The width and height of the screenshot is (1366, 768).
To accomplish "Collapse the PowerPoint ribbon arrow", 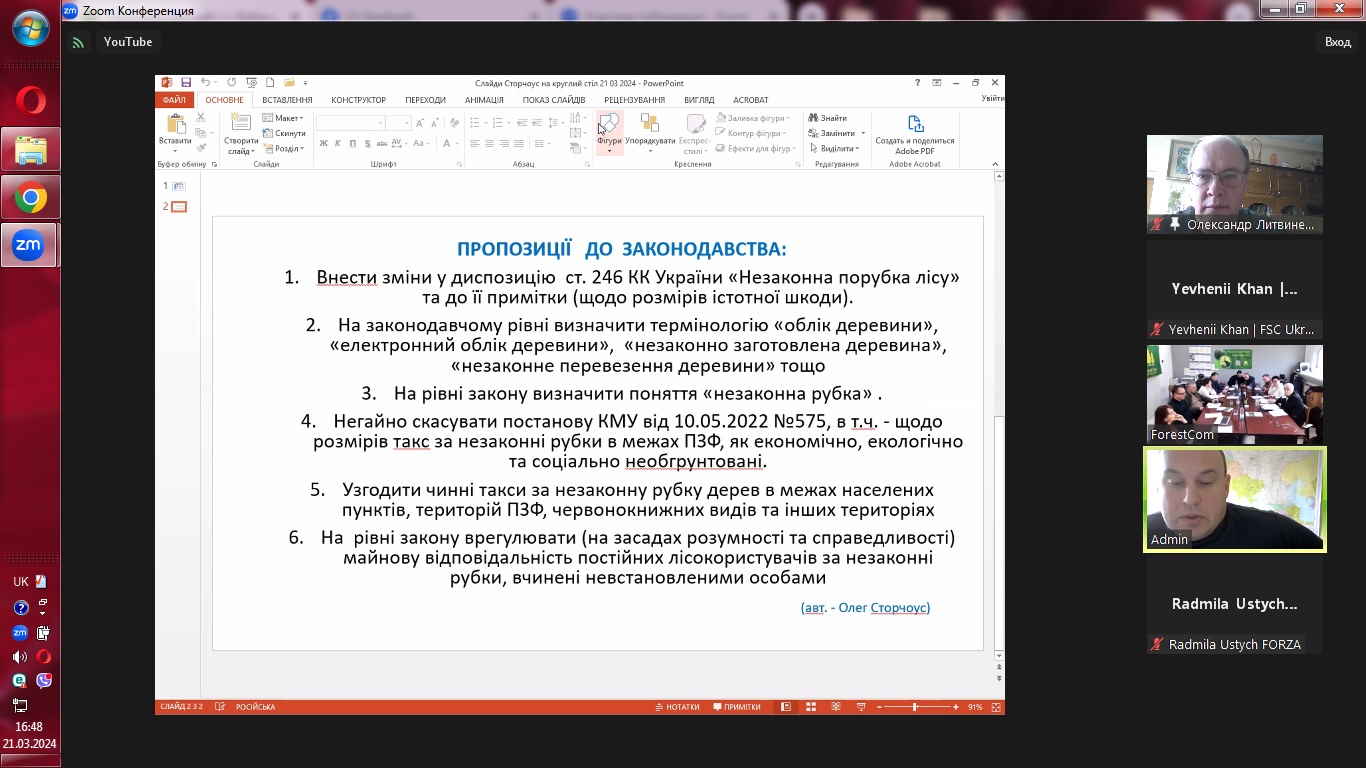I will pos(995,164).
